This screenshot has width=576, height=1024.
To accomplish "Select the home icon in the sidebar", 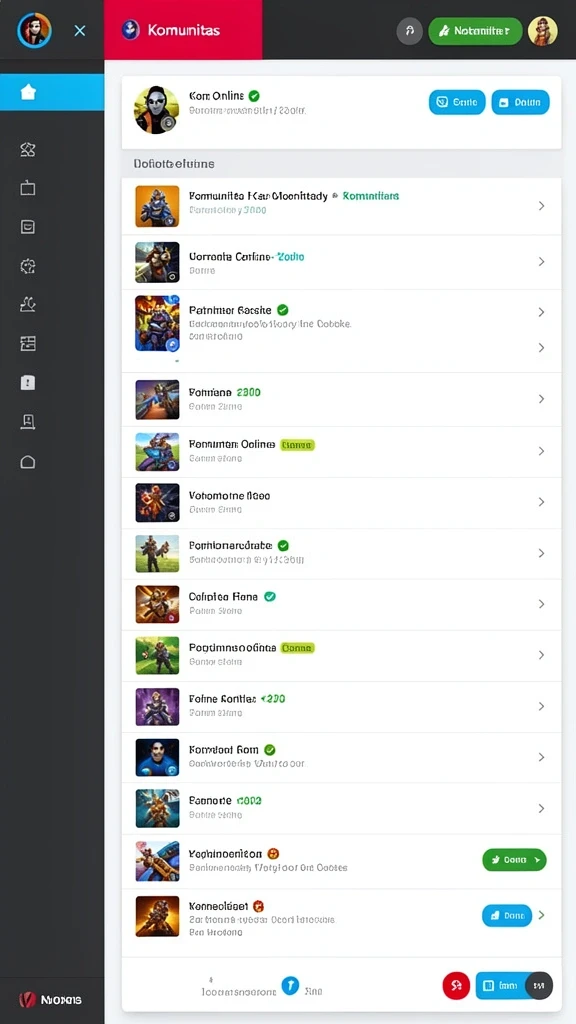I will [28, 92].
